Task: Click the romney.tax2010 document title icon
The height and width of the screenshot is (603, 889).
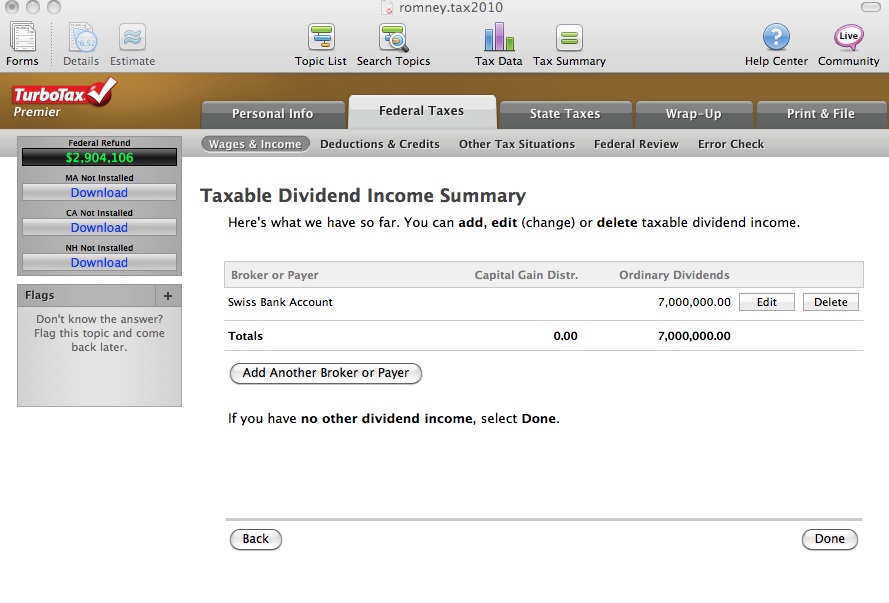Action: (387, 7)
